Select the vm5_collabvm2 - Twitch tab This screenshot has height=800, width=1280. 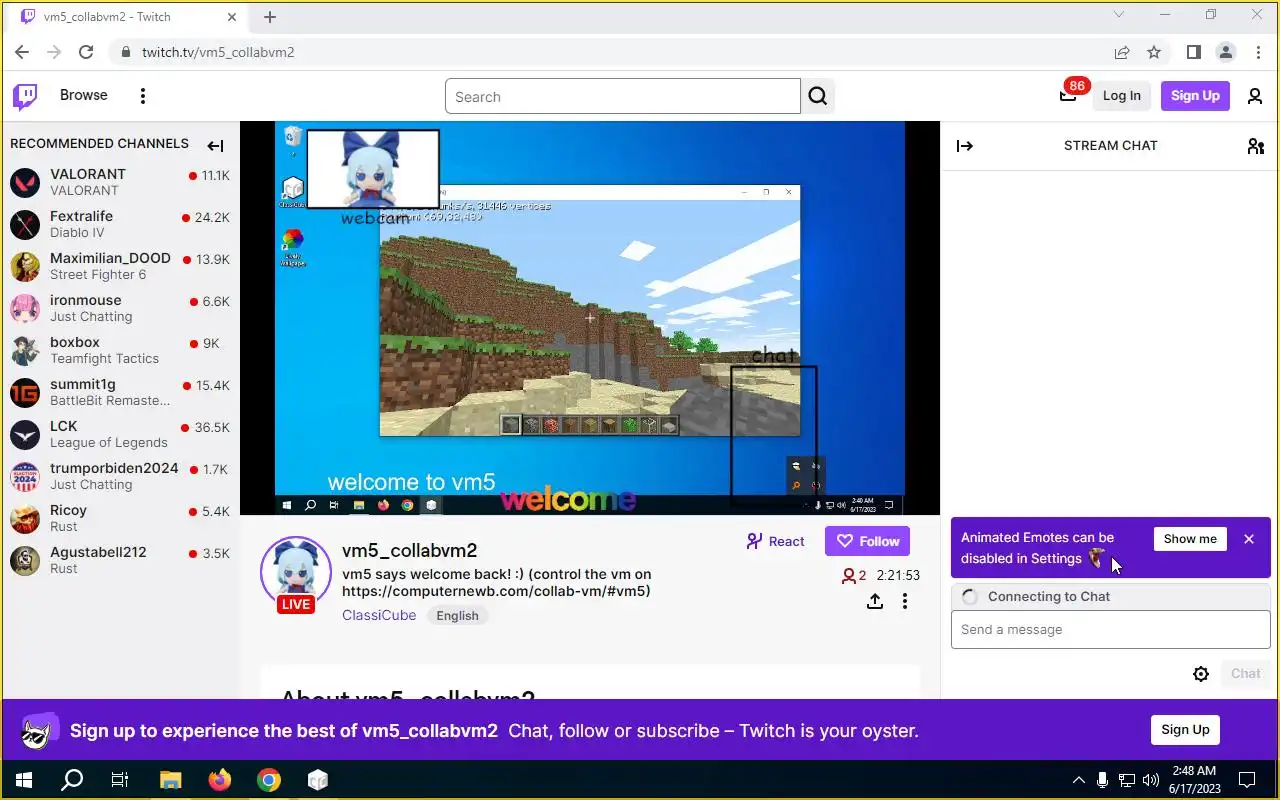point(130,17)
